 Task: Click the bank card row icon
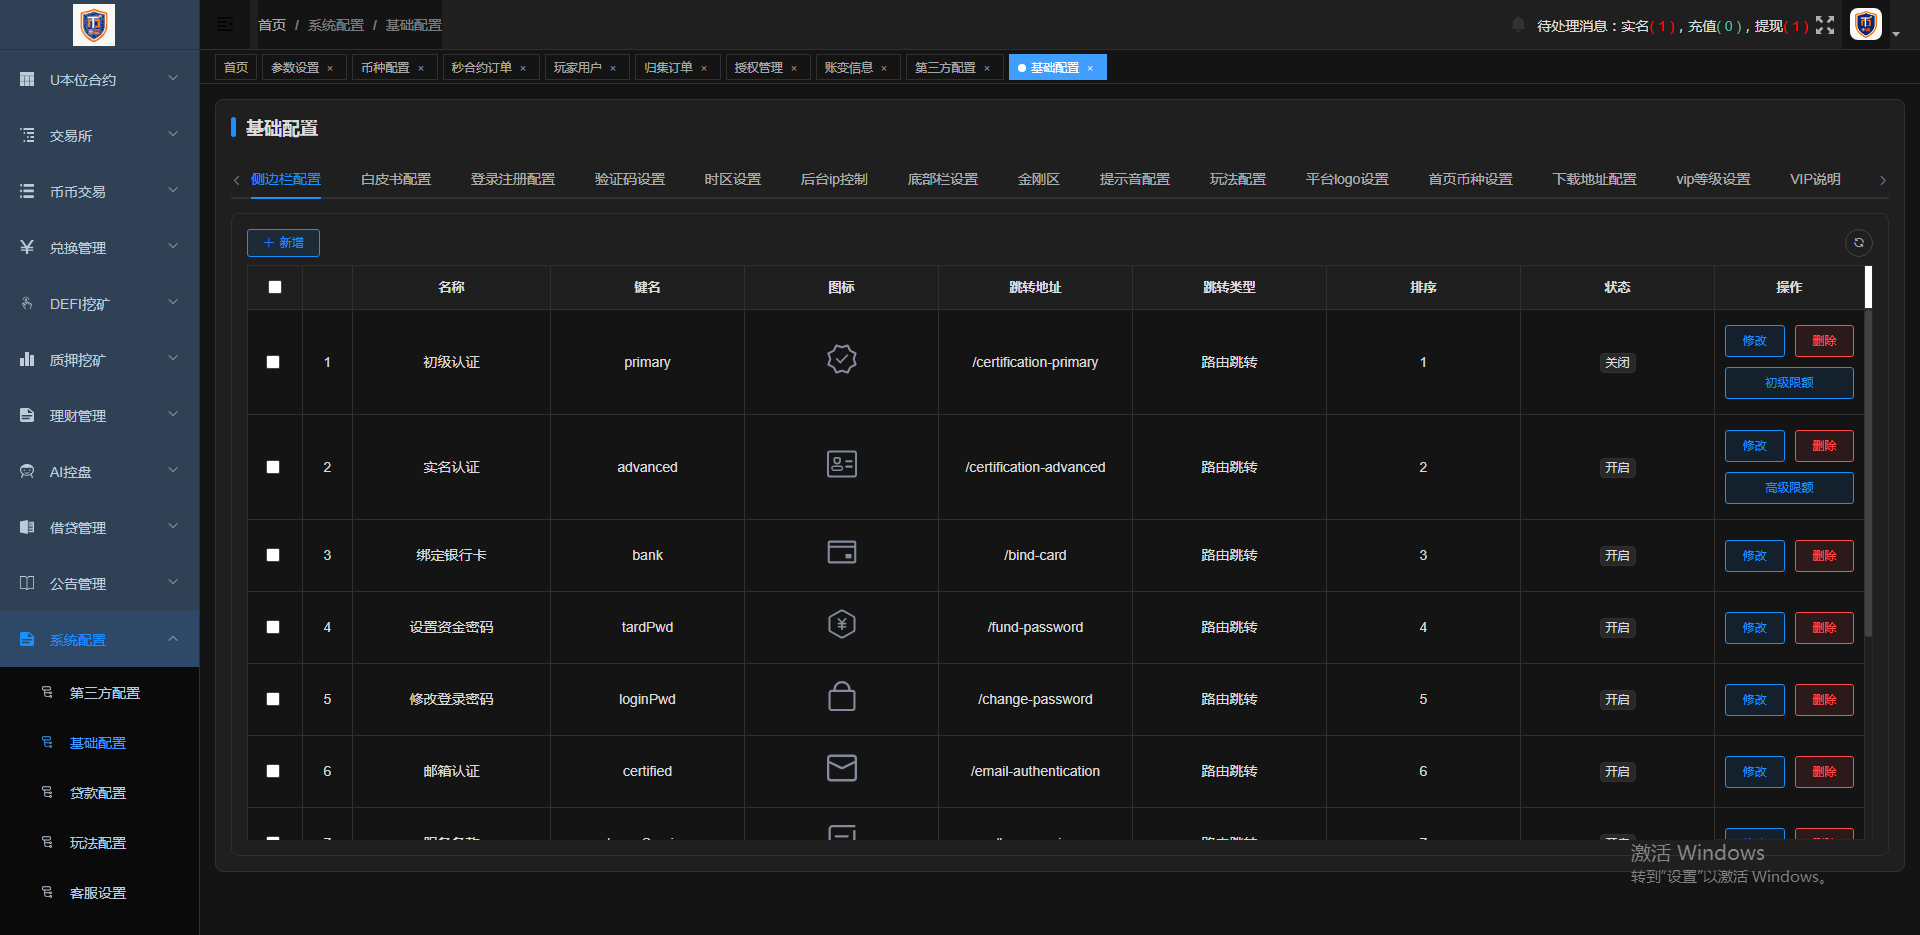point(841,552)
